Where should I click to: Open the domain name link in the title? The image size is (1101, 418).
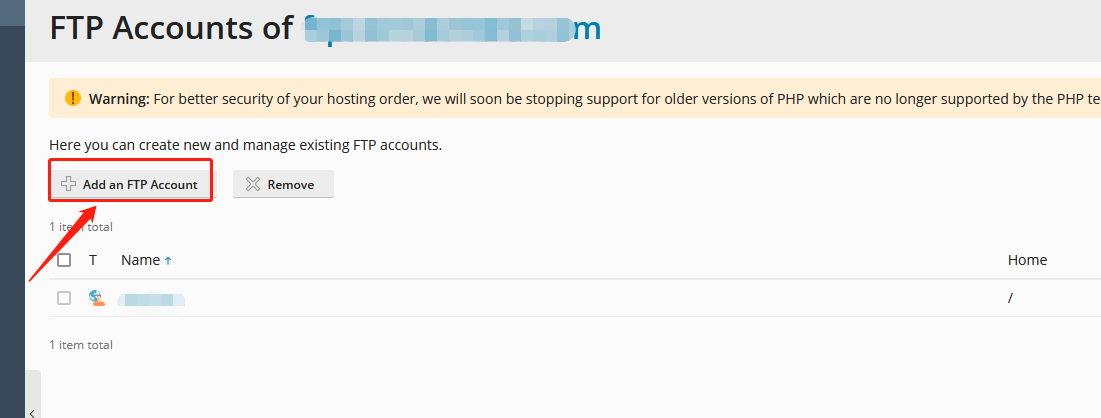(452, 28)
